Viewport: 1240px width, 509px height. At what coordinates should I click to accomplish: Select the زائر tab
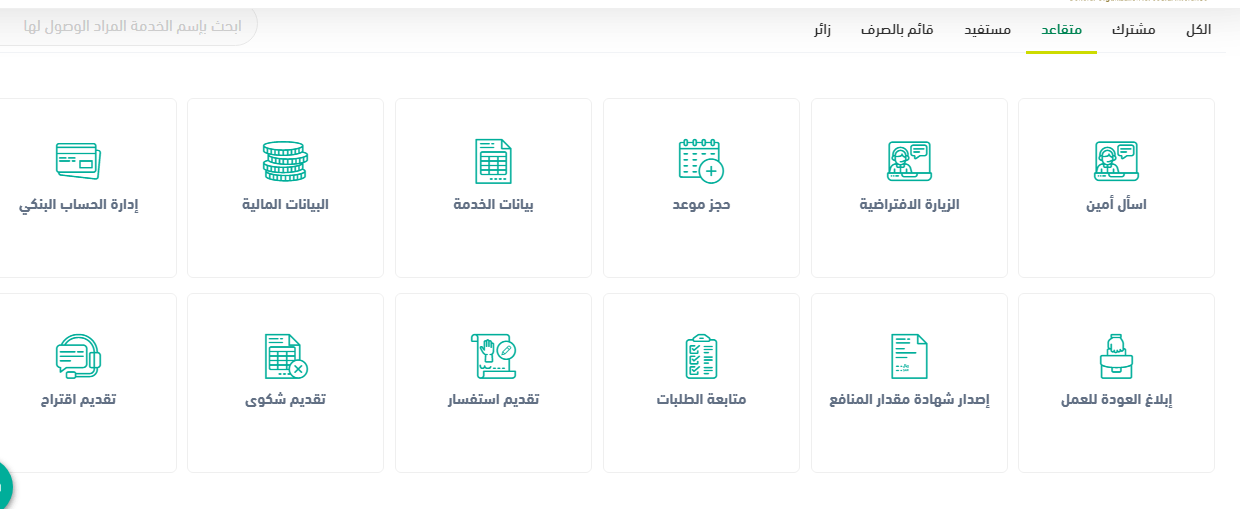[x=822, y=30]
